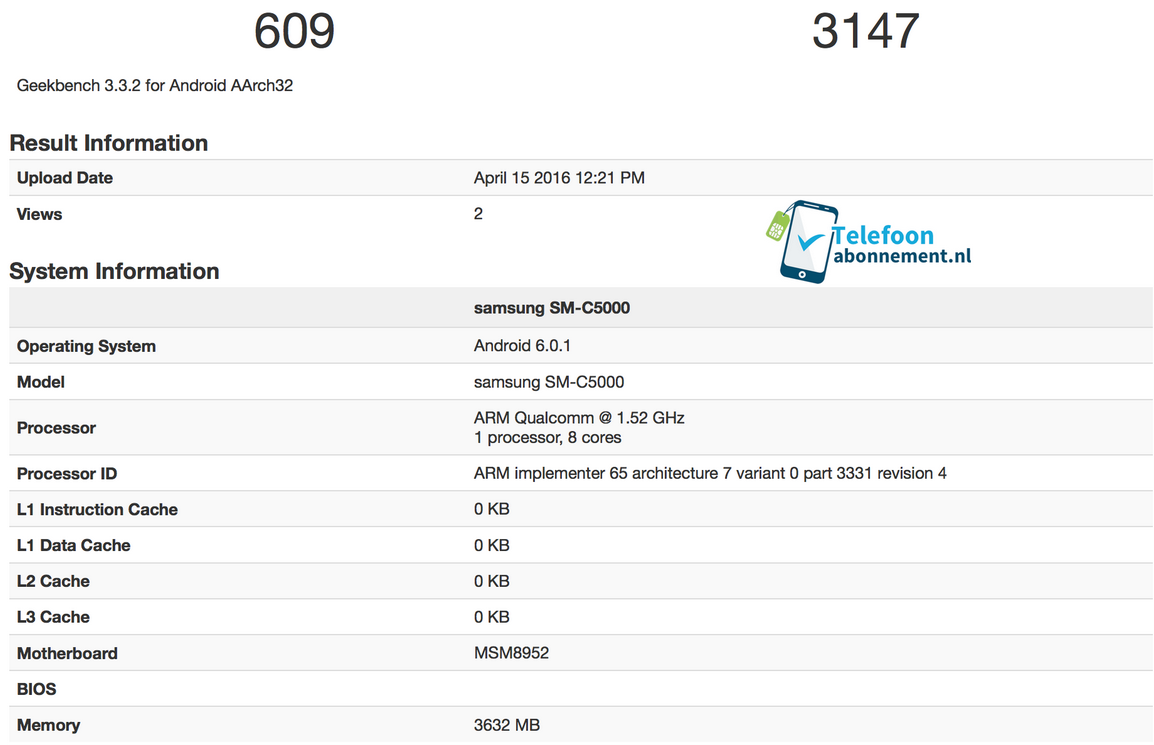Select the 1 processor, 8 cores text
Screen dimensions: 1154x745
coord(548,437)
